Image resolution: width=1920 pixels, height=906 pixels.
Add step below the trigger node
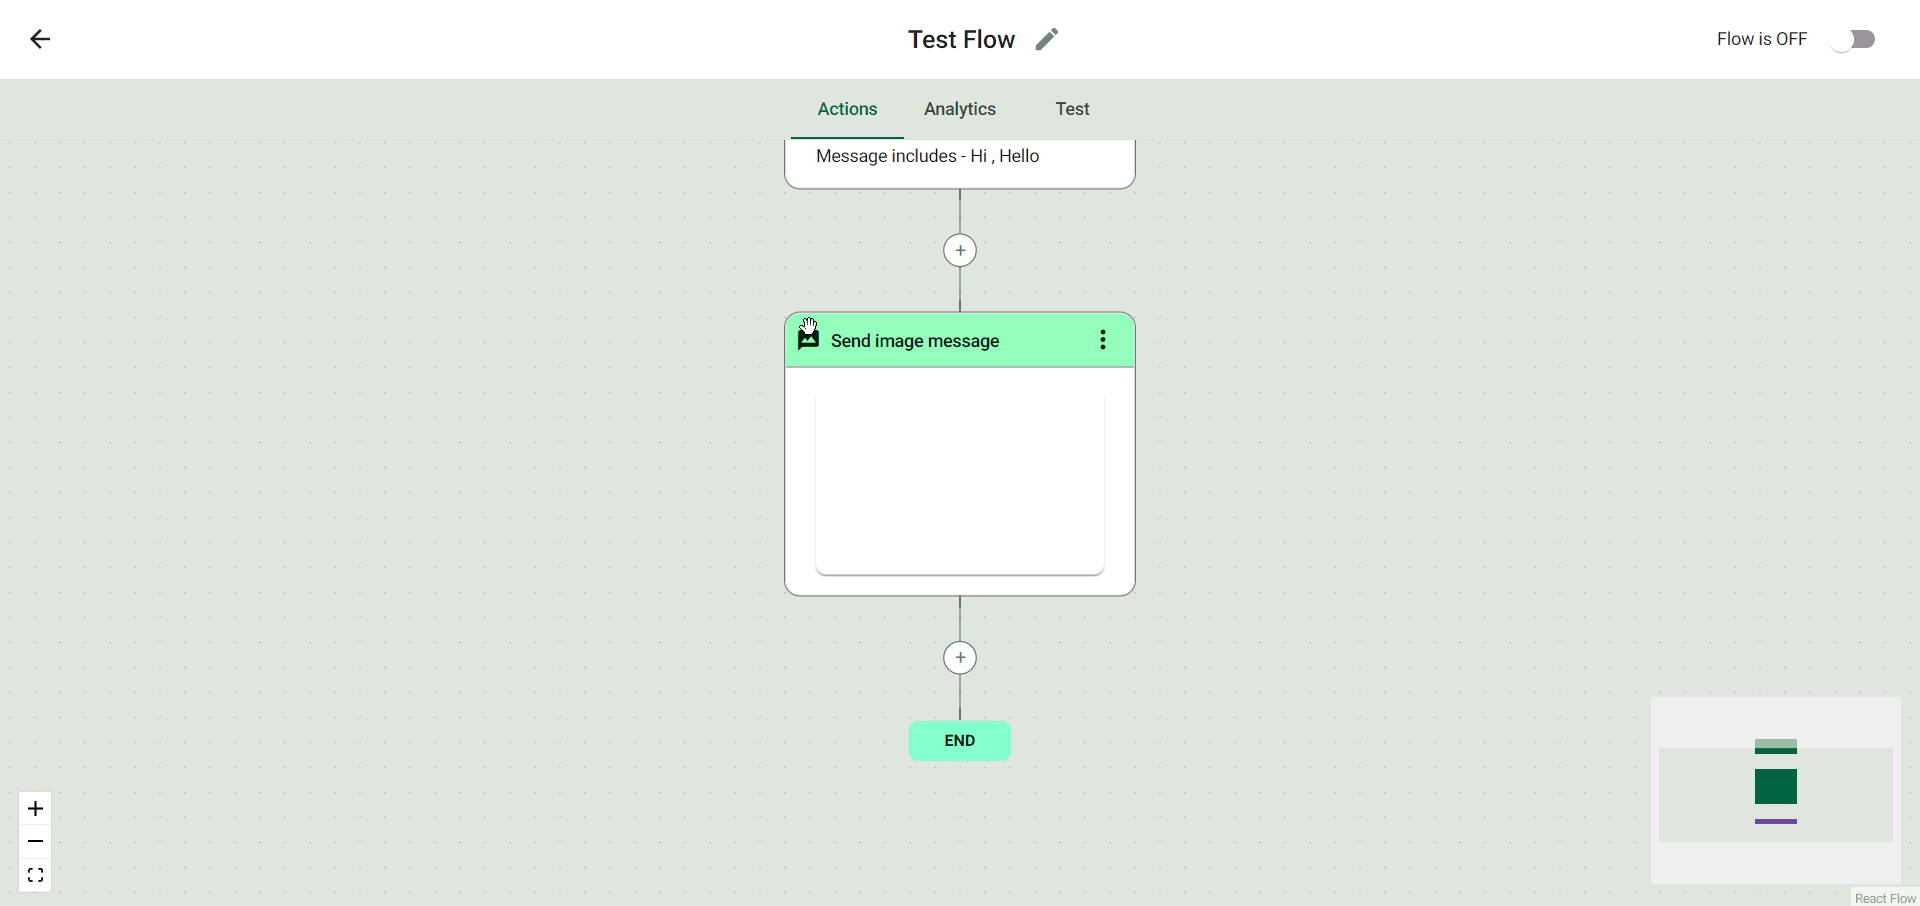click(x=960, y=250)
